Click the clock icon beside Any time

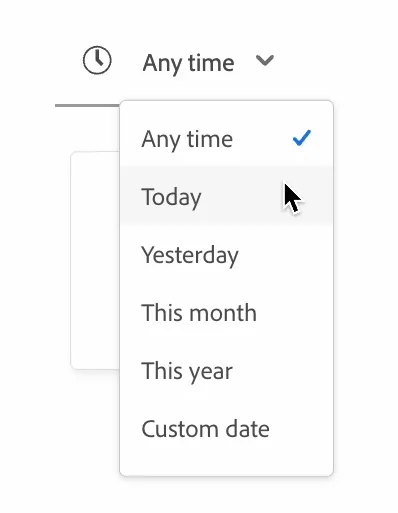point(97,60)
